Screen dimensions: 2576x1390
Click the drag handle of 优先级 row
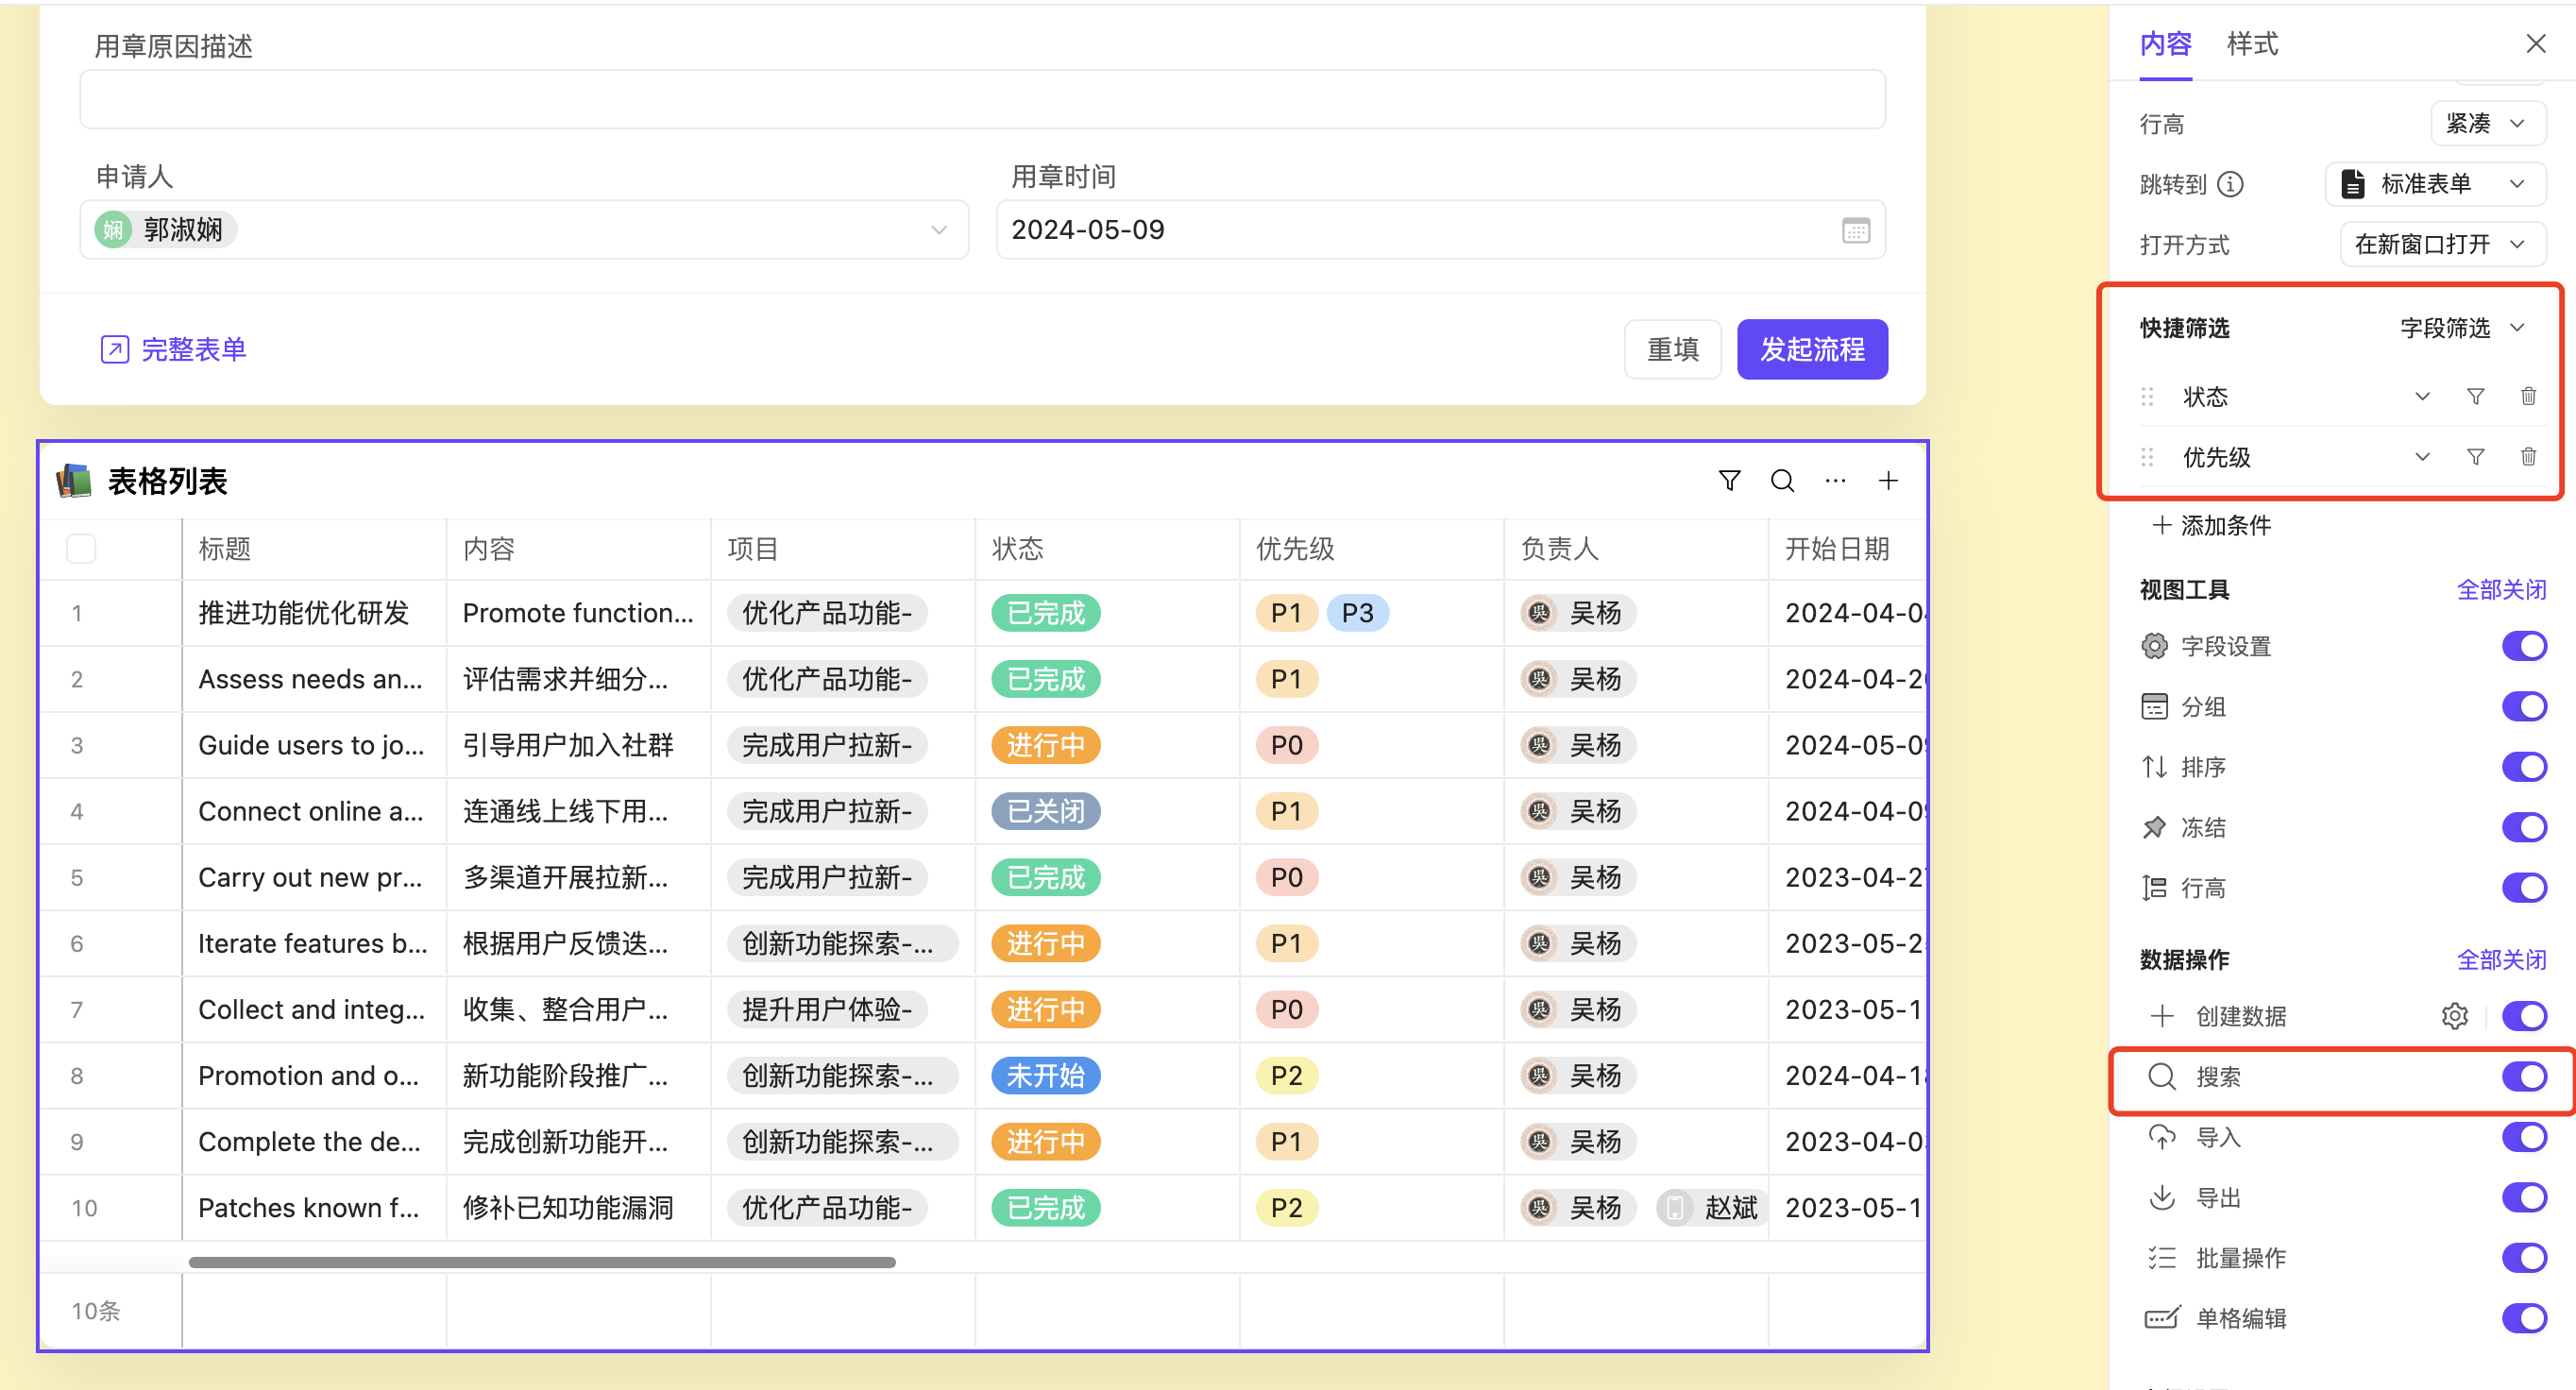pyautogui.click(x=2147, y=457)
